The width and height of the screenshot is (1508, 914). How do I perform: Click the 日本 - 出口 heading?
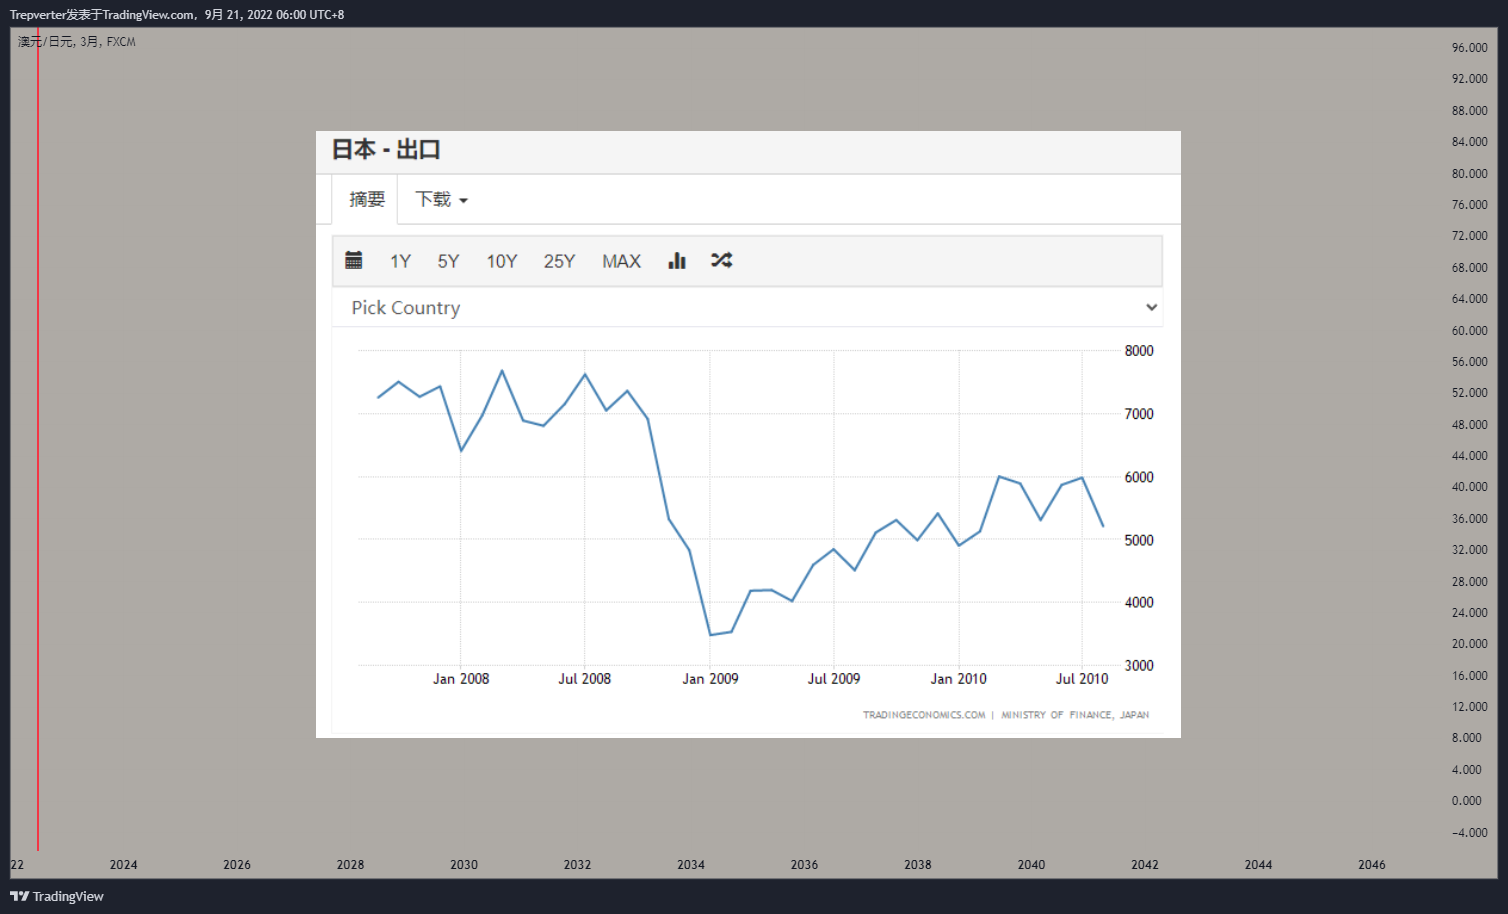(x=386, y=150)
